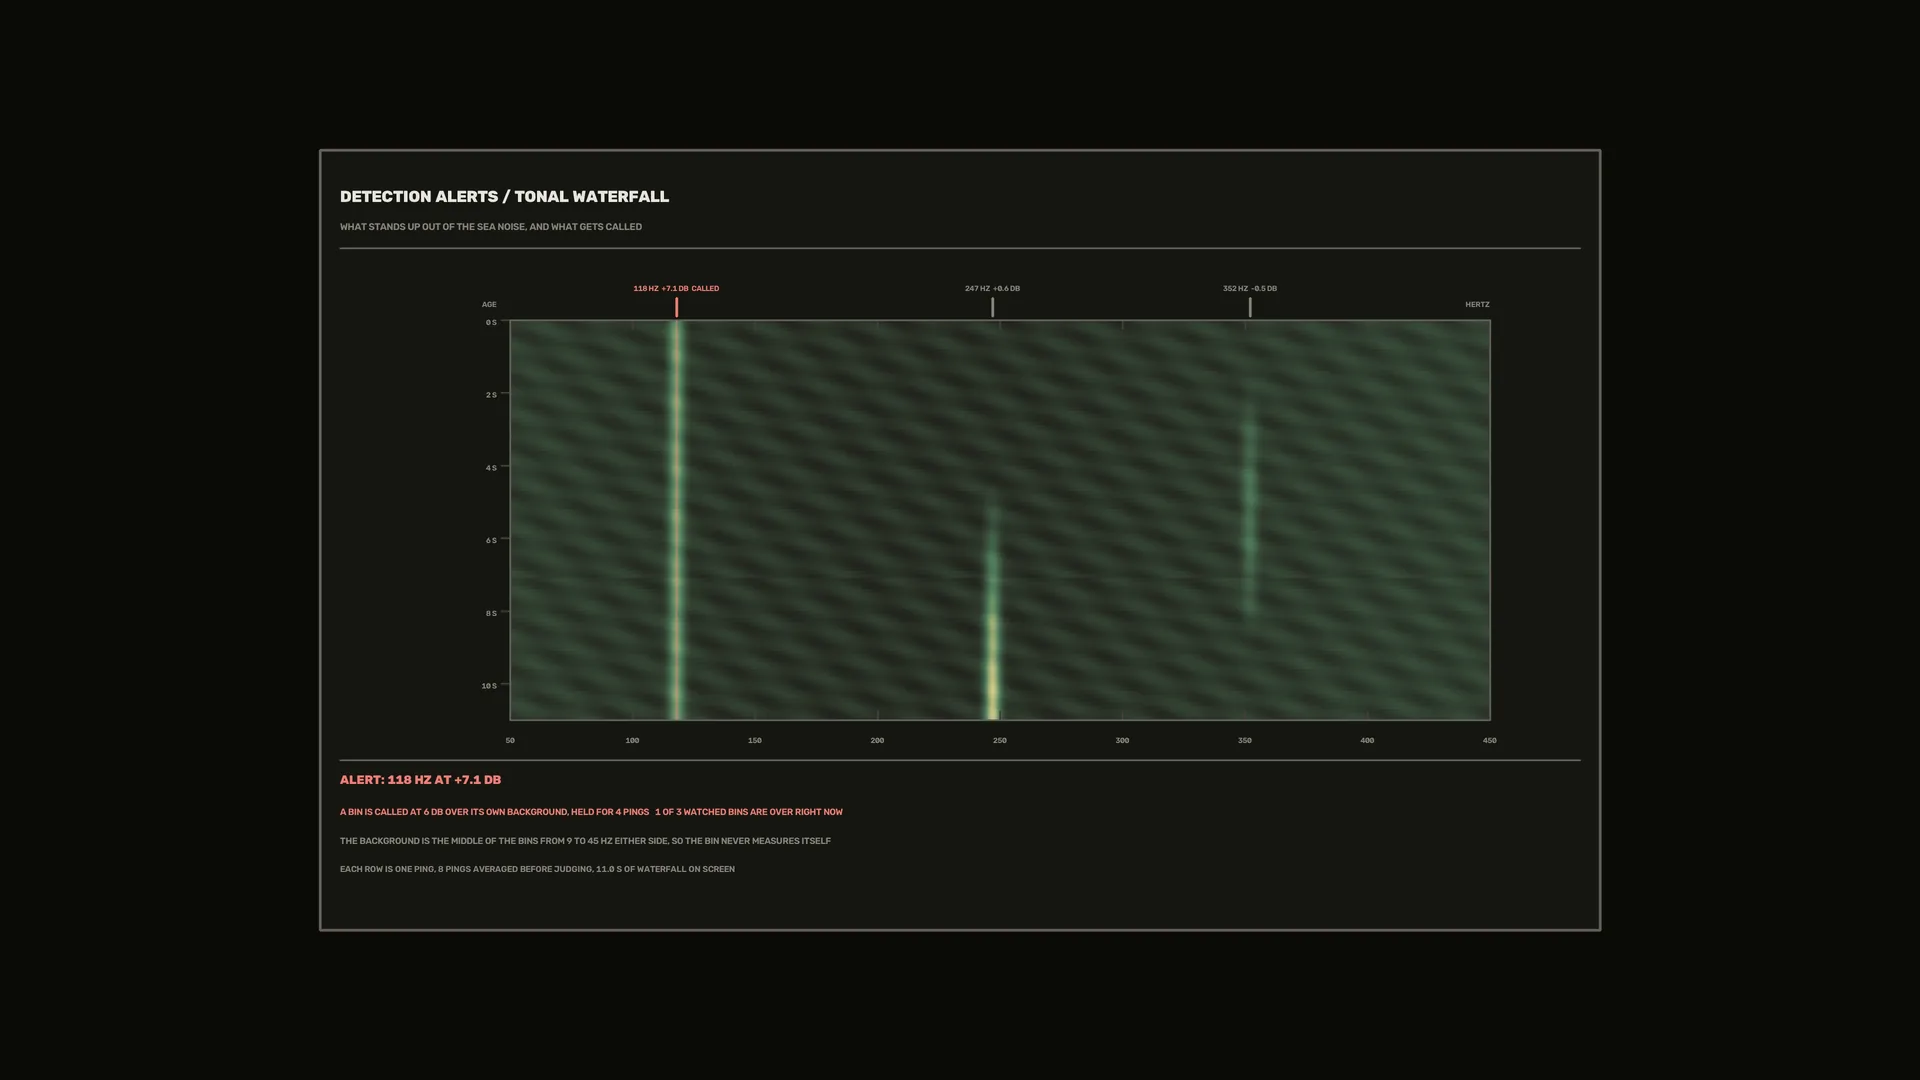Click the 'EACH ROW IS ONE PING' line
This screenshot has width=1920, height=1080.
[537, 869]
